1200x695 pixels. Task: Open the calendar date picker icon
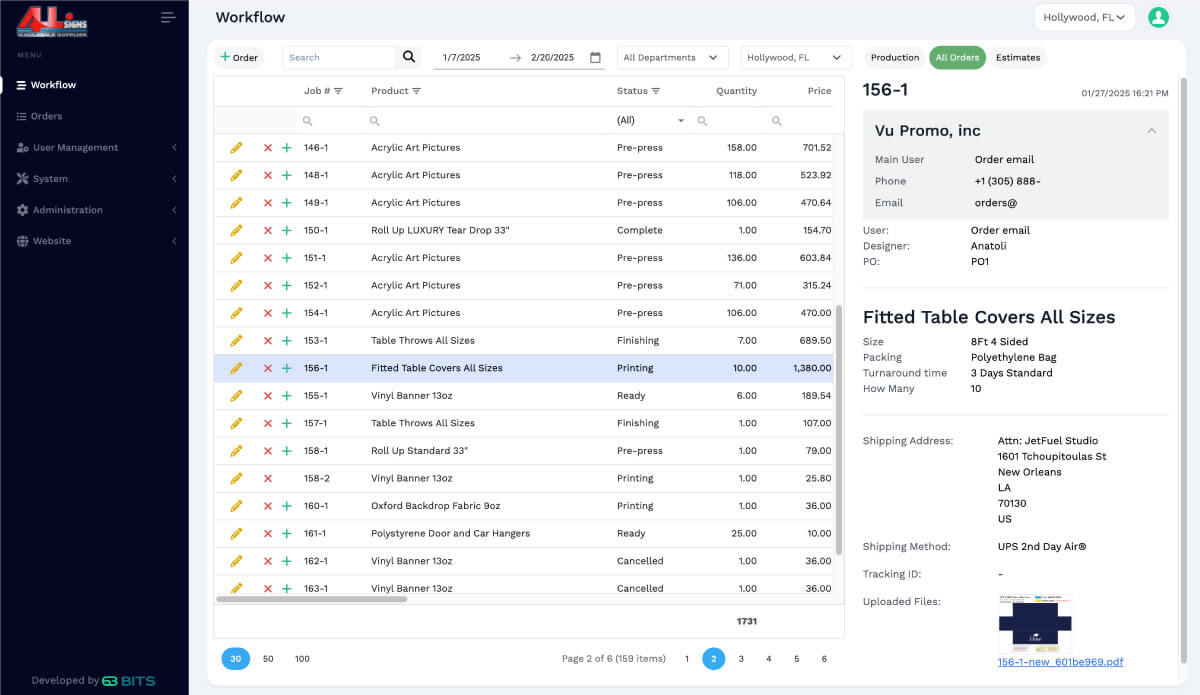coord(595,57)
